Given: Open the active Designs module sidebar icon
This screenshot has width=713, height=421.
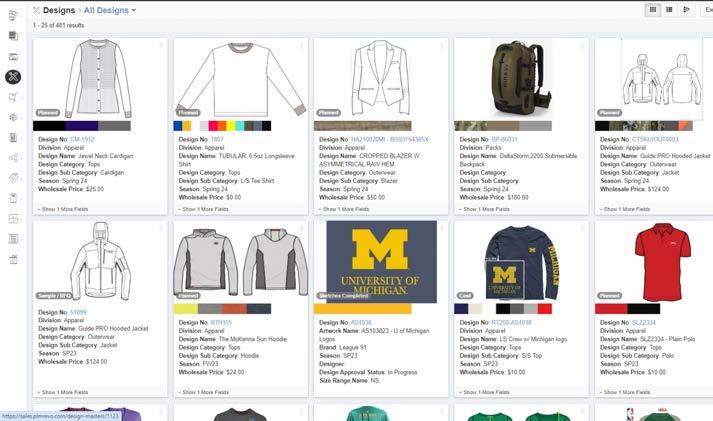Looking at the screenshot, I should coord(13,77).
